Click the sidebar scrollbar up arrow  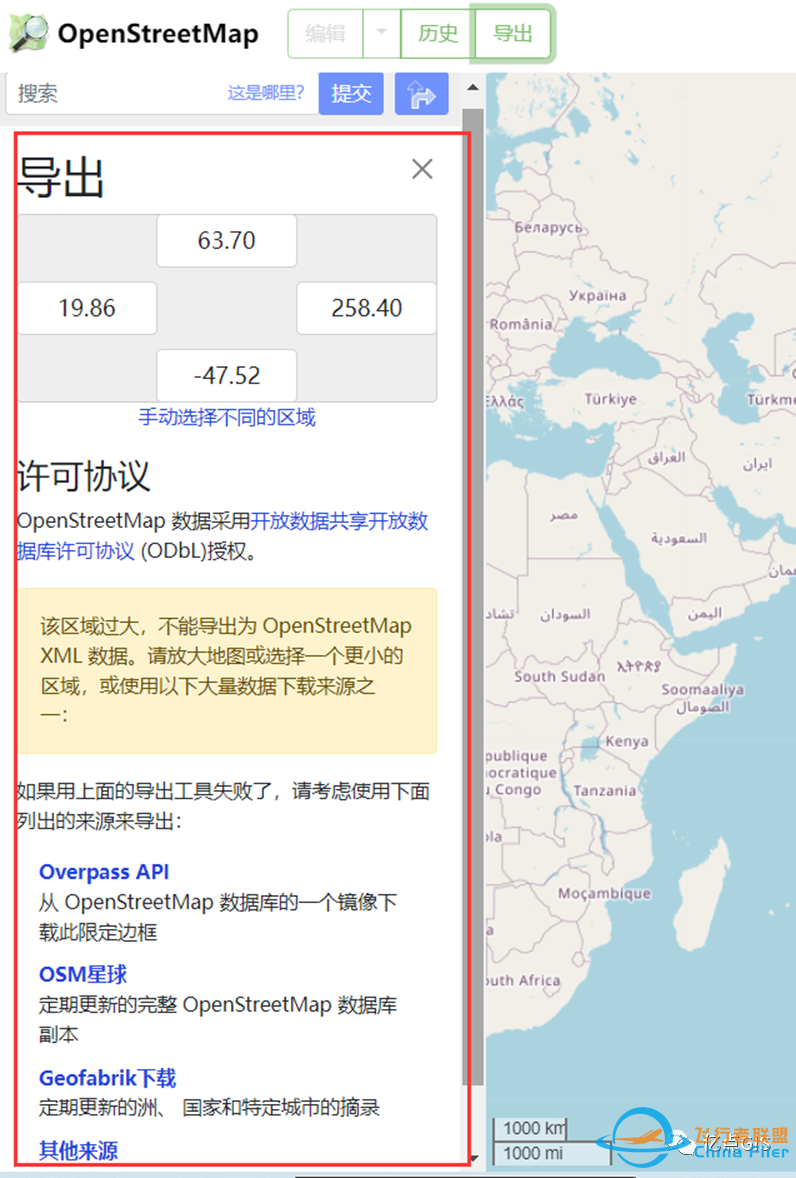473,87
